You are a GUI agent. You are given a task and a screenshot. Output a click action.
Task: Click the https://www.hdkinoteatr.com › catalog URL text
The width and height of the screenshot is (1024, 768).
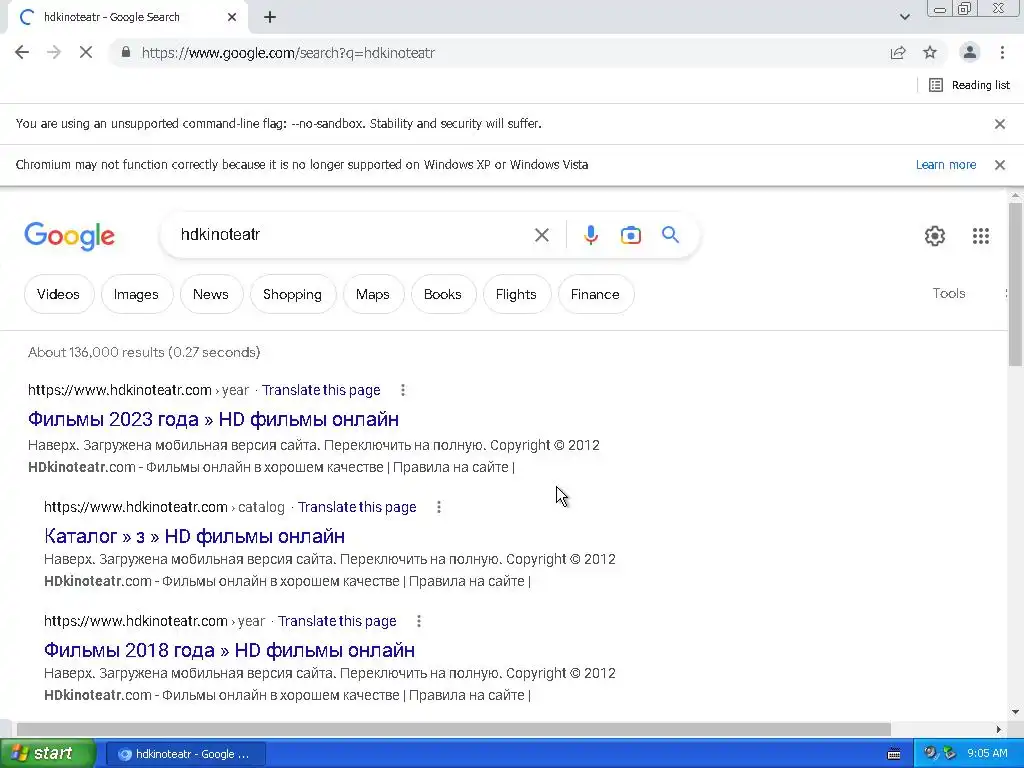pos(164,507)
